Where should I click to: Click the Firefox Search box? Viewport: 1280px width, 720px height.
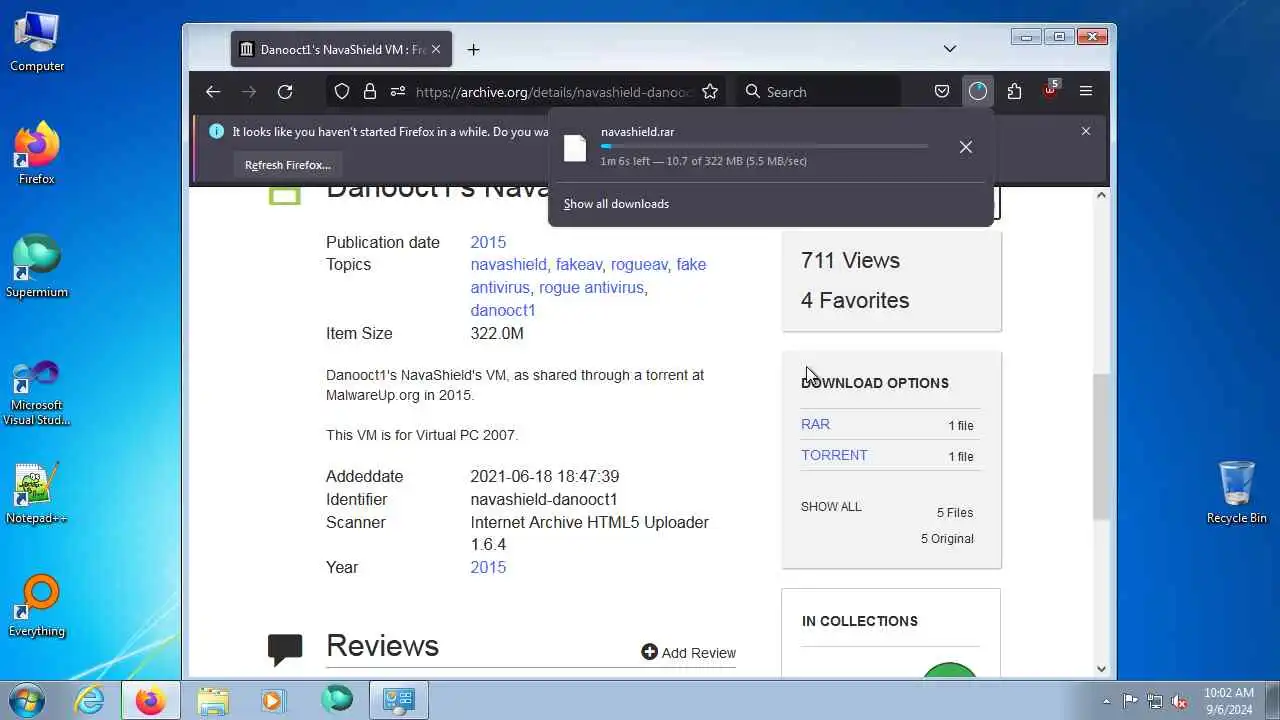point(820,92)
